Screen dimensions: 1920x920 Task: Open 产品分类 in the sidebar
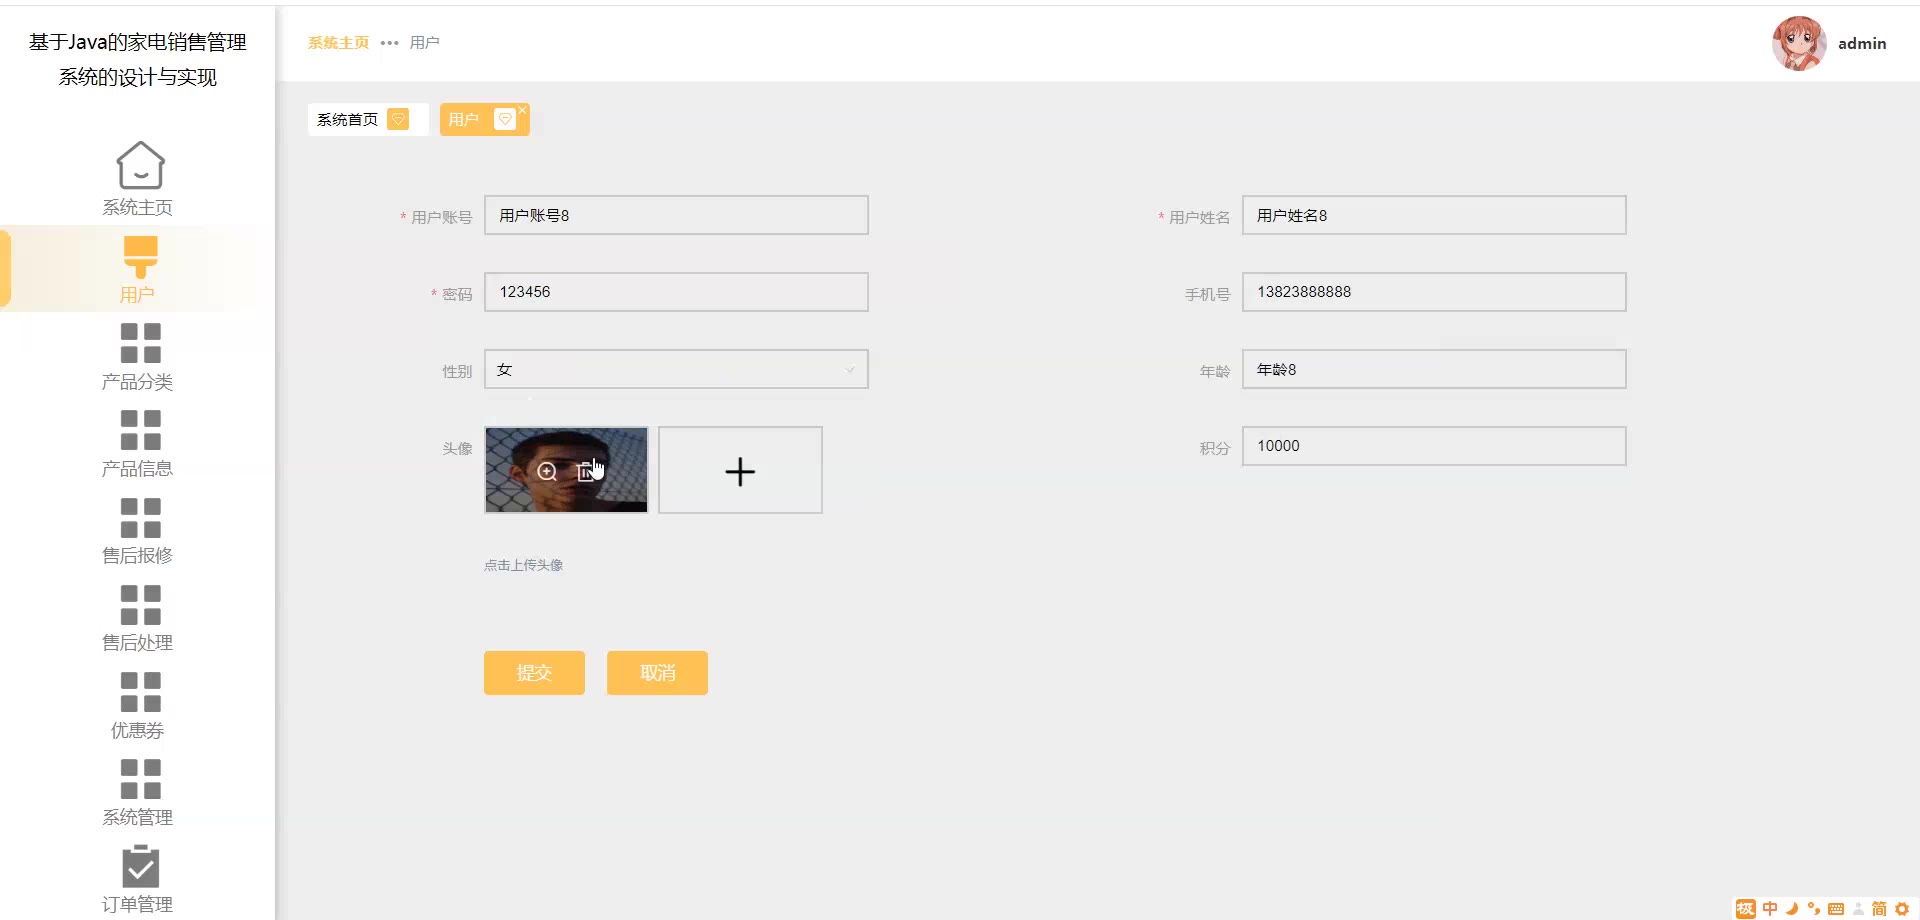coord(138,357)
